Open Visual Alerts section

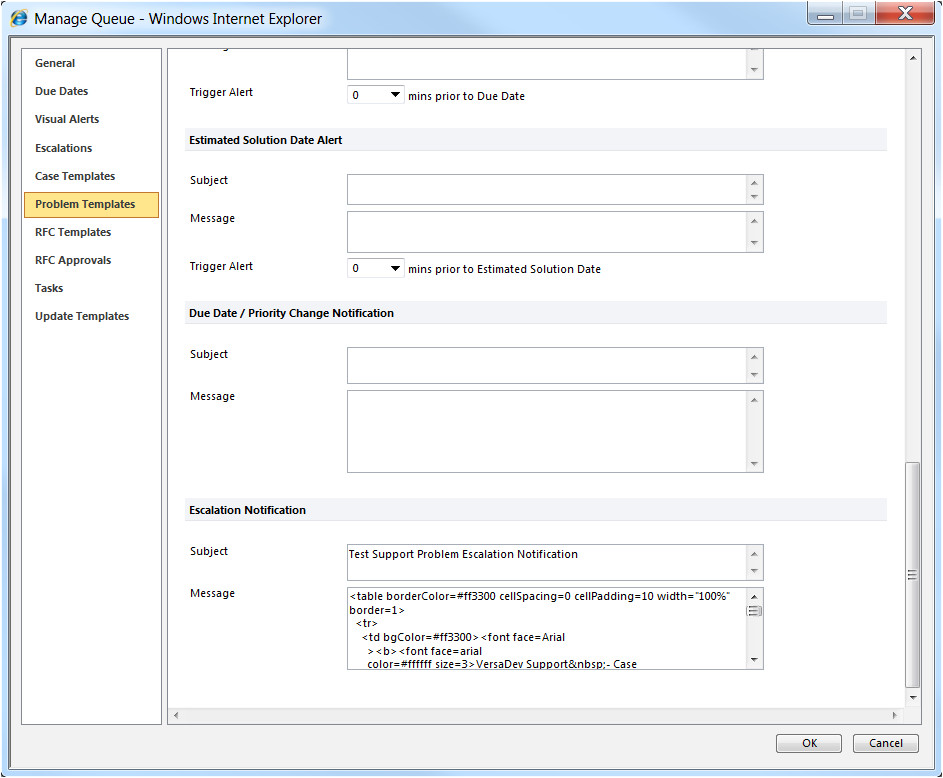click(x=67, y=119)
